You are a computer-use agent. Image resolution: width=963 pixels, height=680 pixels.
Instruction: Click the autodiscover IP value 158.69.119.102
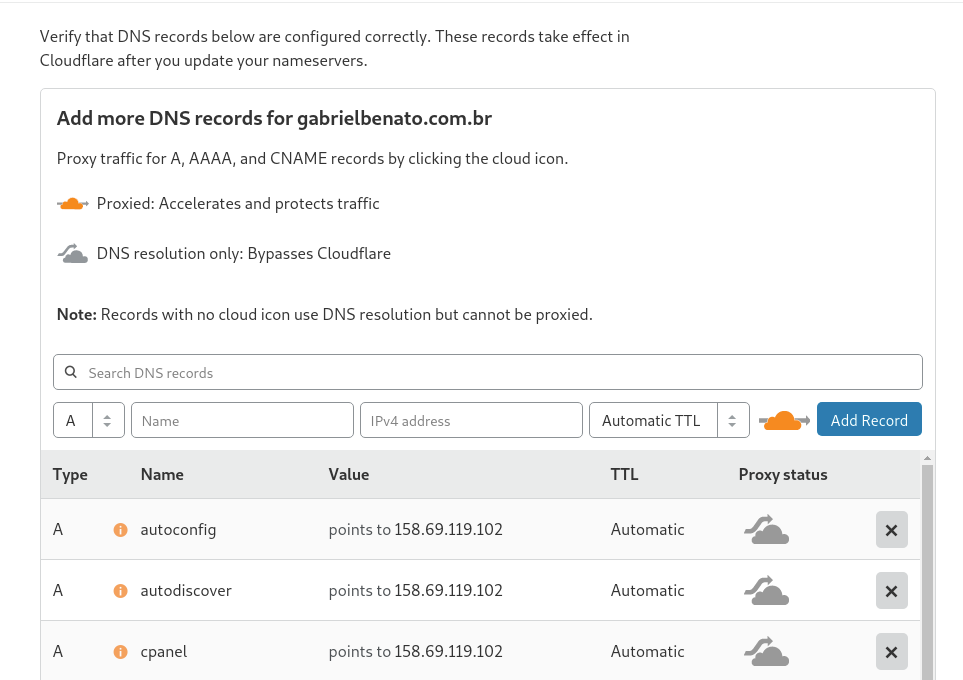pyautogui.click(x=448, y=590)
